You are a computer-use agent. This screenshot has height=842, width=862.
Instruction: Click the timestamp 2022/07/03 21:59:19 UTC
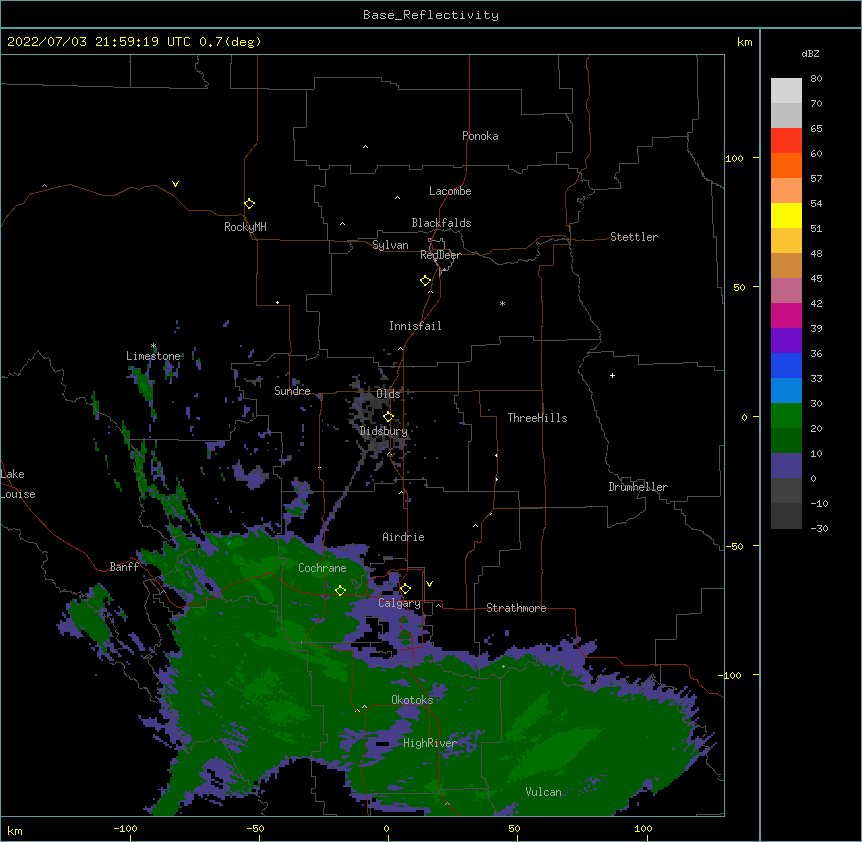[x=99, y=42]
